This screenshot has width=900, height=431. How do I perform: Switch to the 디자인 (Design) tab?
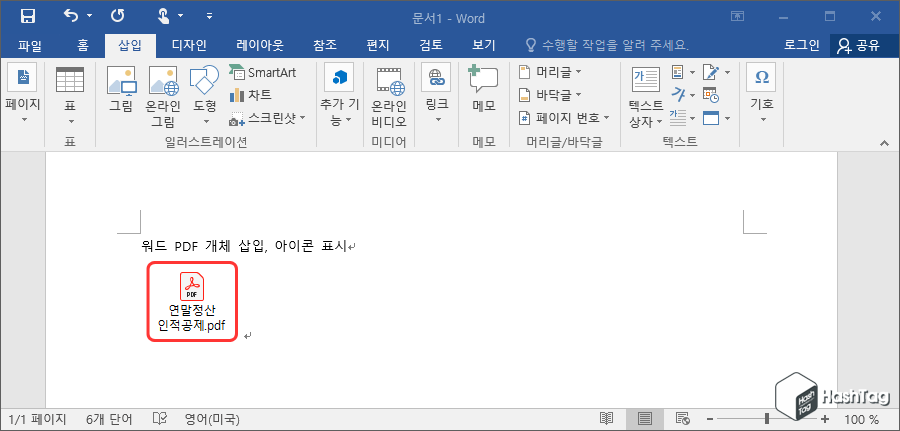pos(189,45)
